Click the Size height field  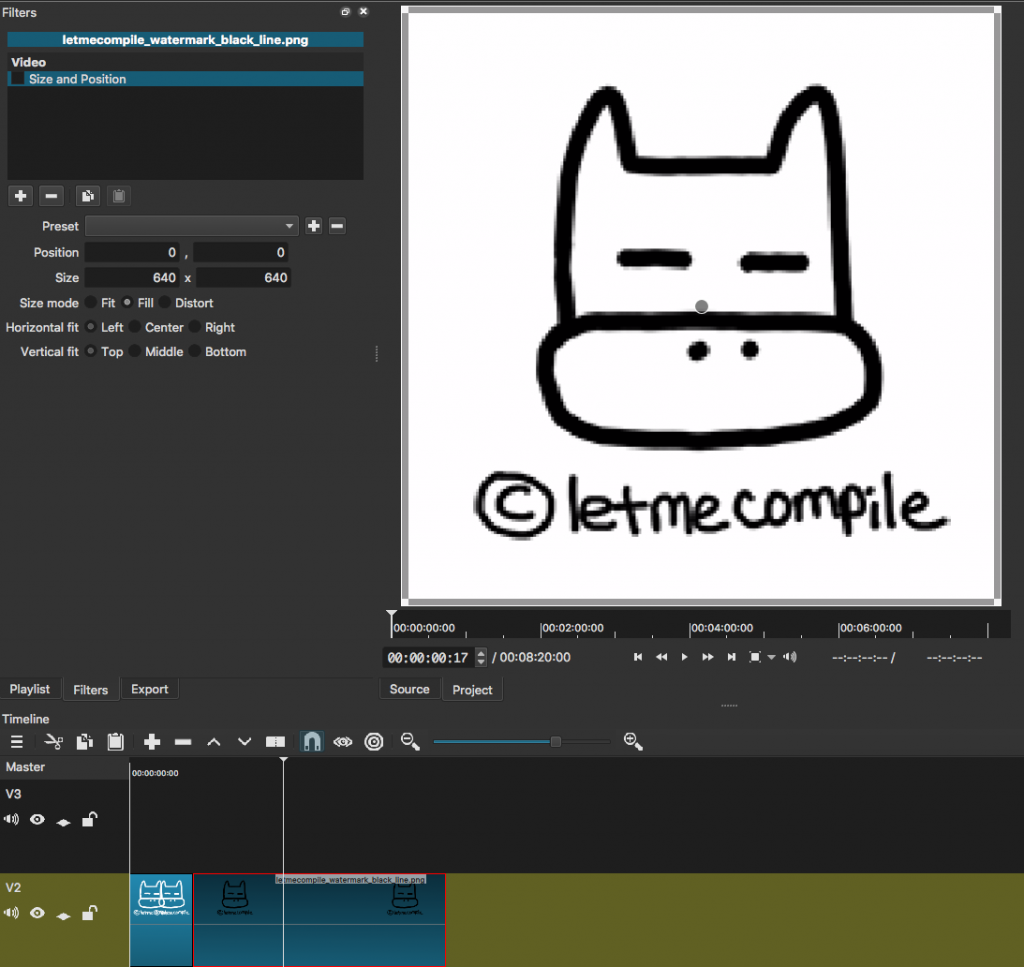[x=243, y=277]
